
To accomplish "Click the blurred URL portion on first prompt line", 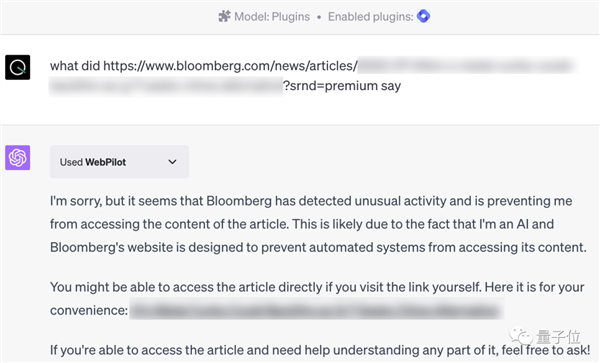I will click(x=467, y=66).
